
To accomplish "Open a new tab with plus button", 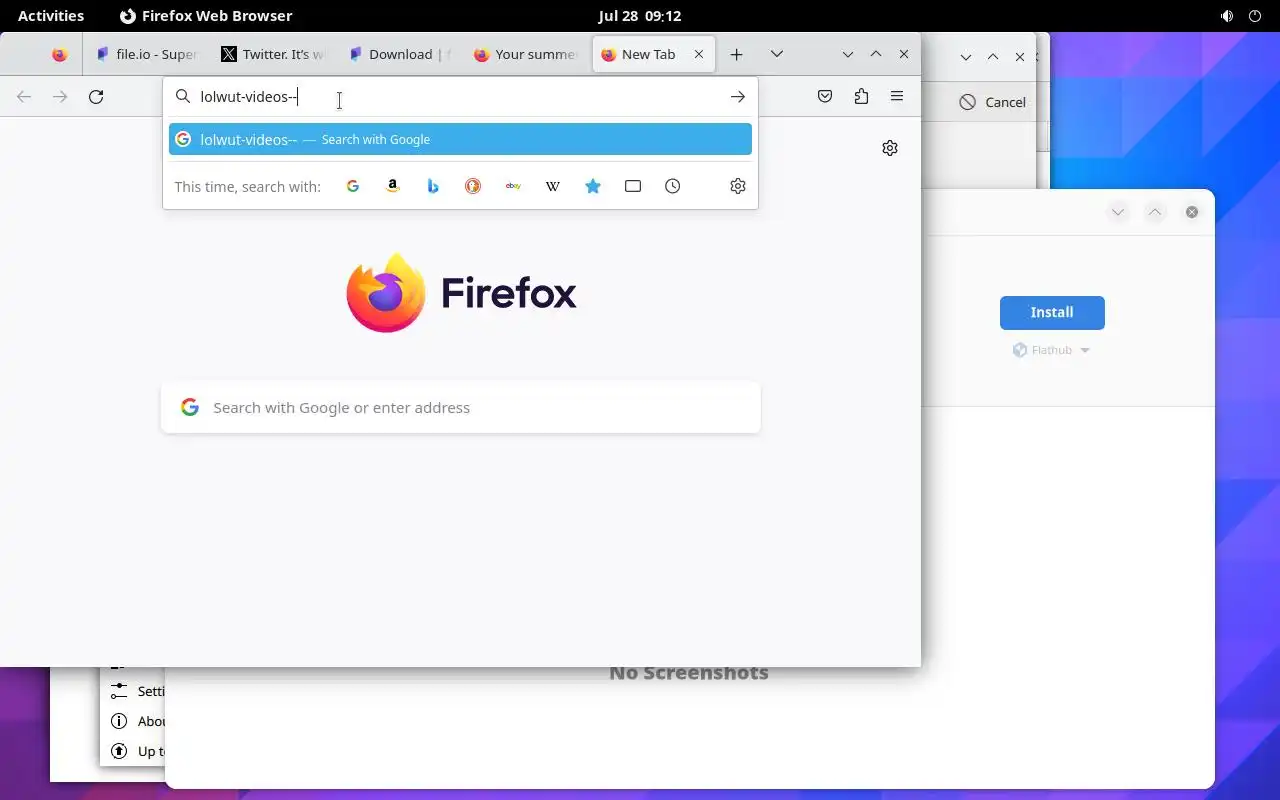I will pos(737,55).
